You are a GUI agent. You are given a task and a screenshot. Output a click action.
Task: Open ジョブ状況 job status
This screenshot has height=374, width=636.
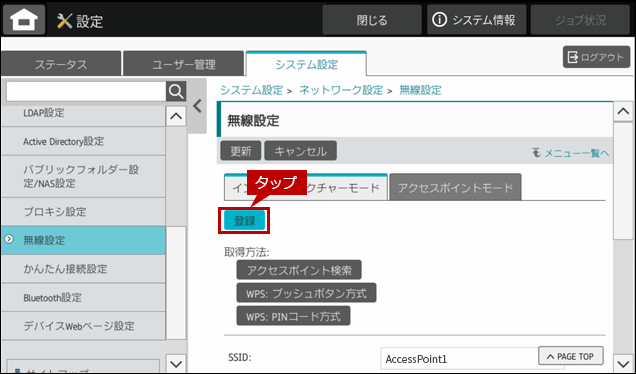click(x=580, y=20)
